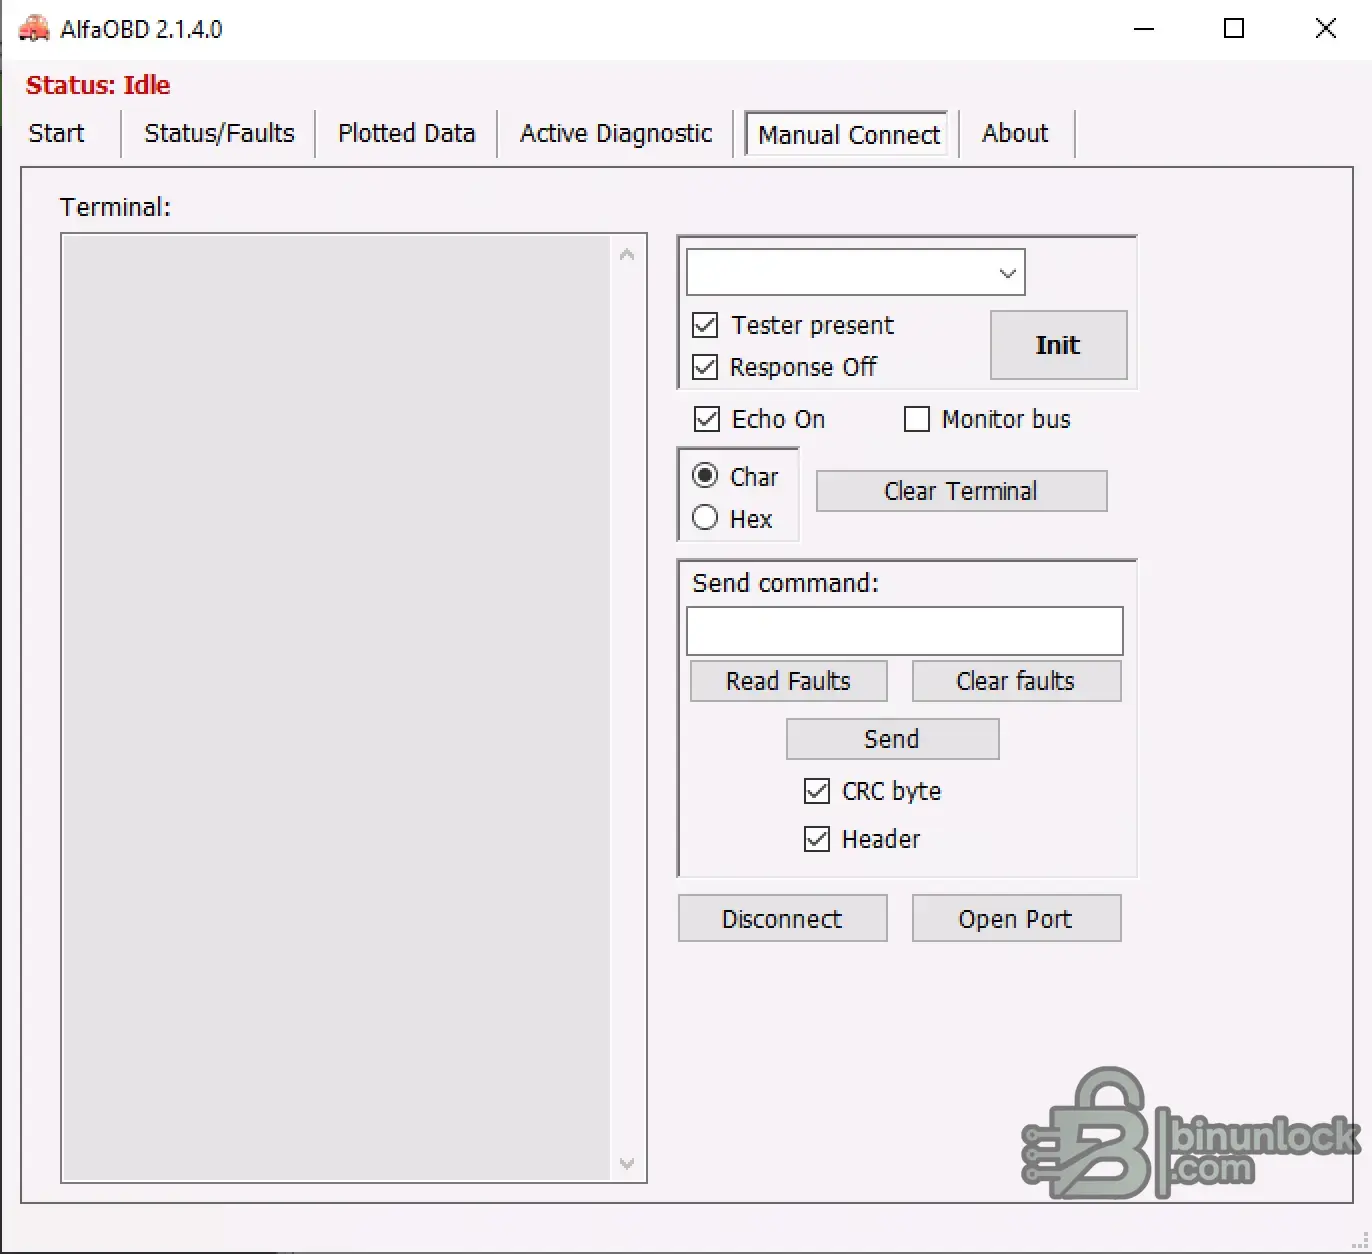Click the AlfaOBD car icon in title bar

pos(34,28)
